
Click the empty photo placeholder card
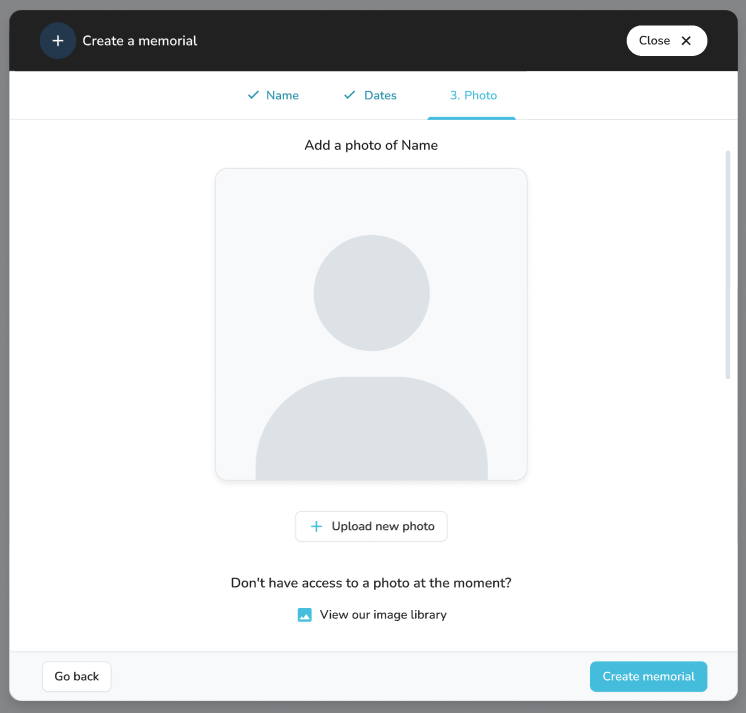coord(371,324)
